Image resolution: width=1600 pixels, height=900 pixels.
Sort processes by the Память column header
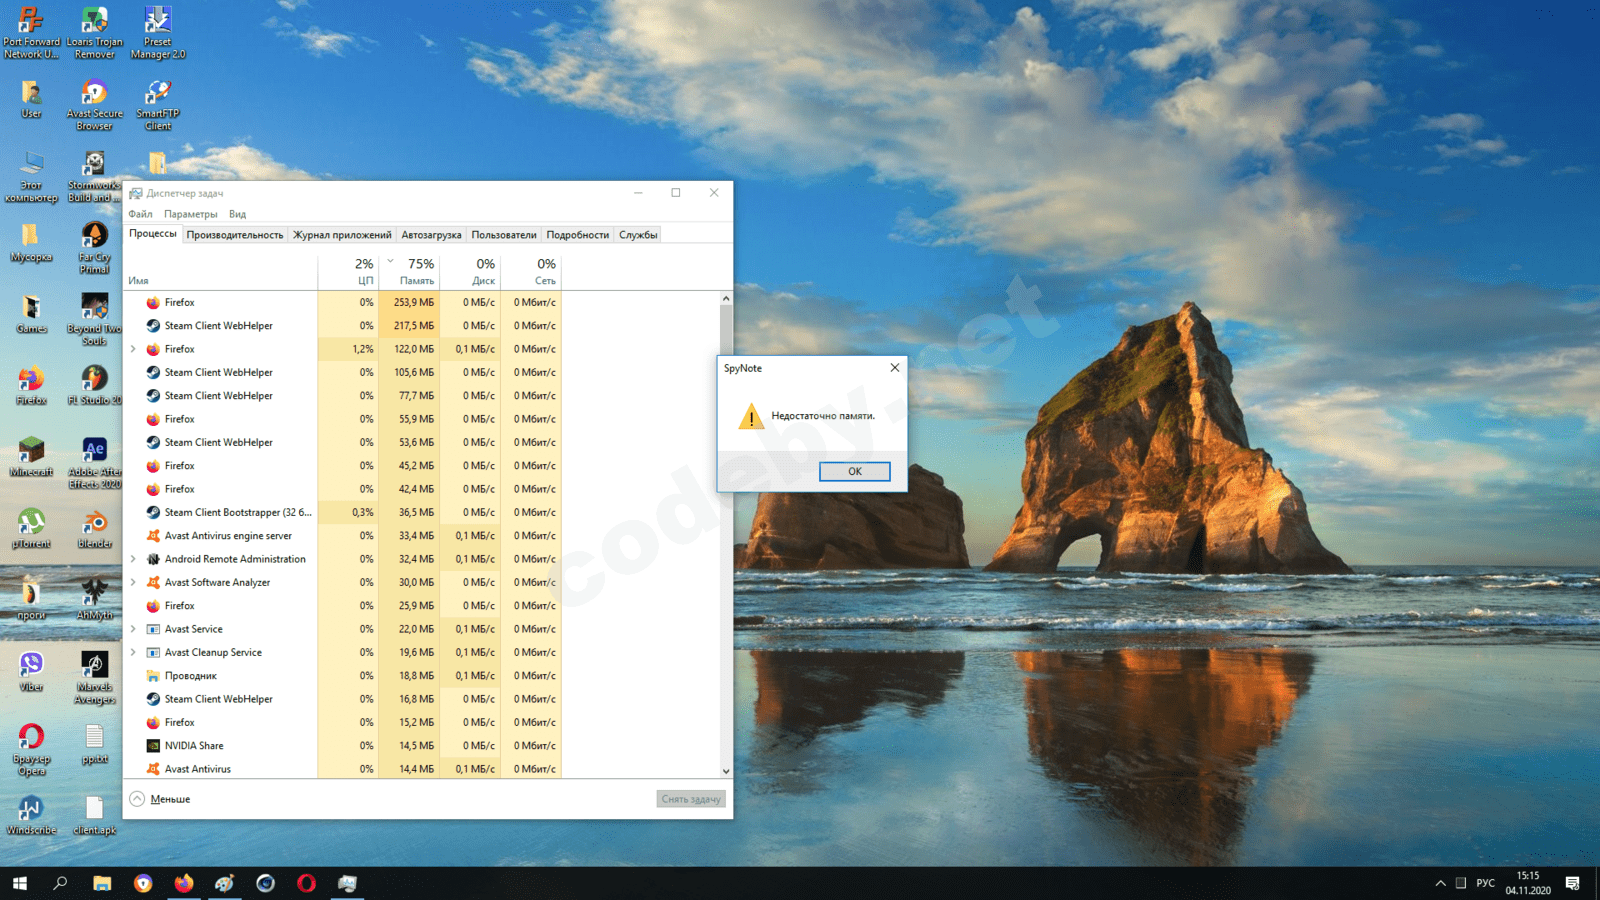click(x=415, y=271)
